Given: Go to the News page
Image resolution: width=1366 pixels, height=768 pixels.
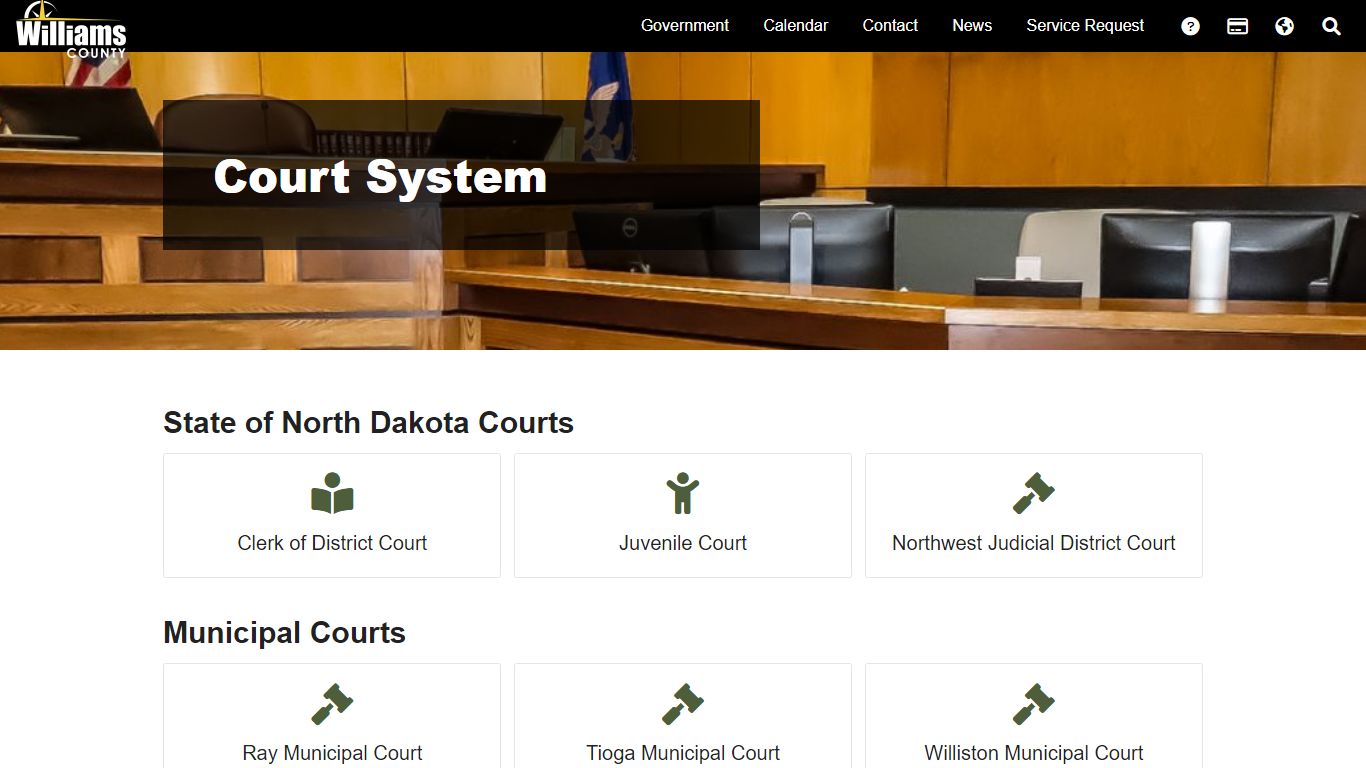Looking at the screenshot, I should [x=972, y=26].
